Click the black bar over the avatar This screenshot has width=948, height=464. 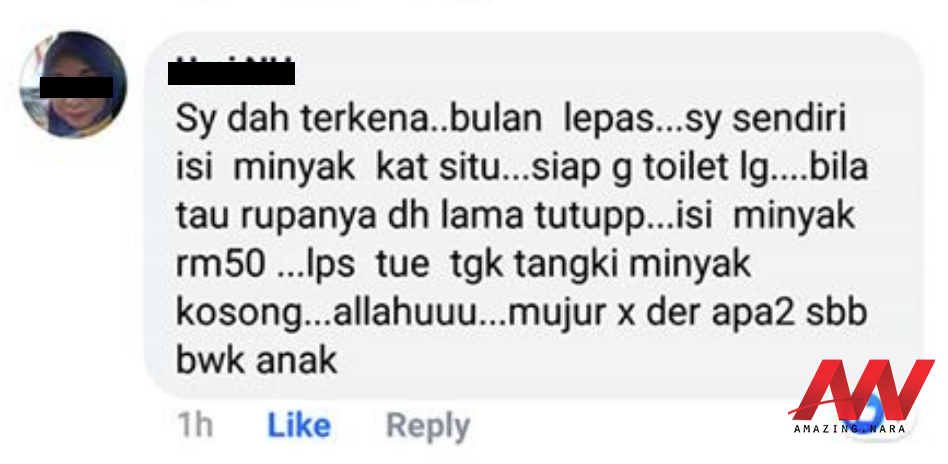76,87
